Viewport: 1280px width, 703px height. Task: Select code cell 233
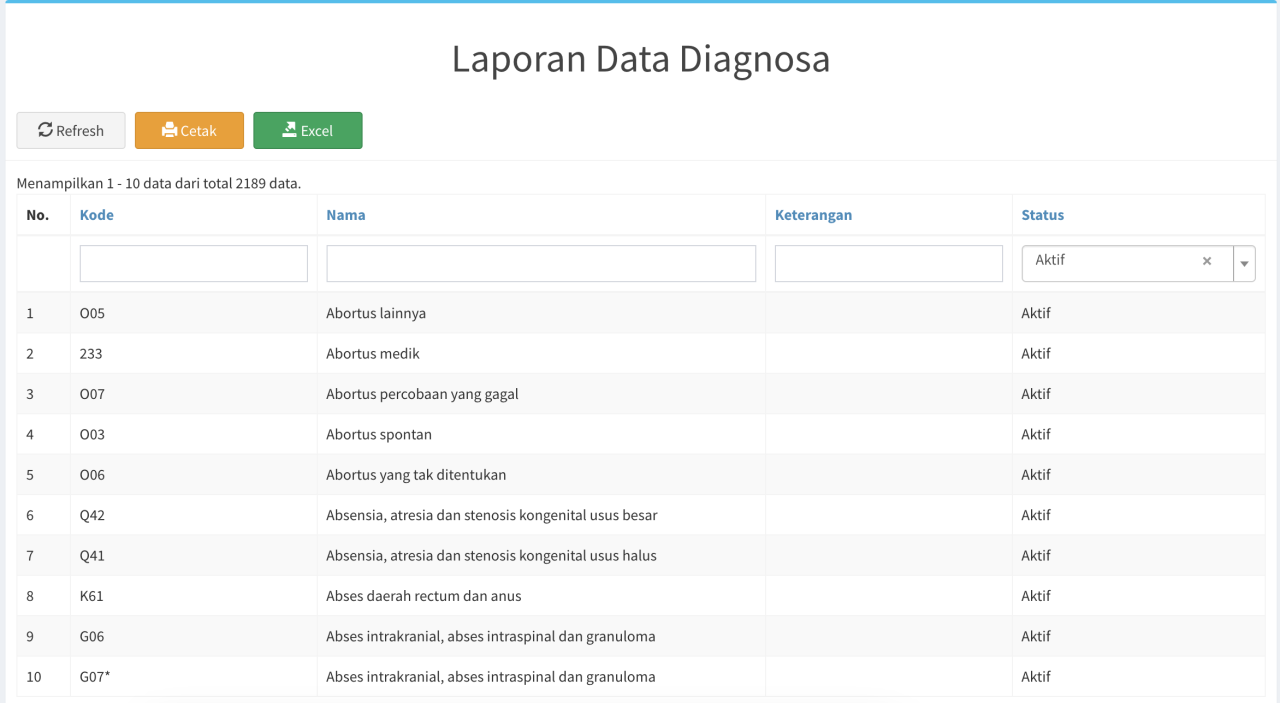click(x=91, y=353)
